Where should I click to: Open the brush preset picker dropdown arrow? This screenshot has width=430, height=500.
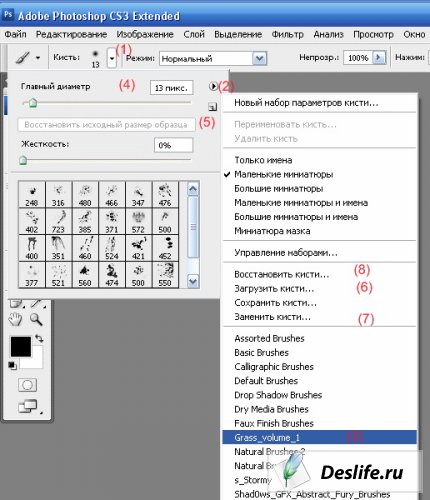pos(112,58)
